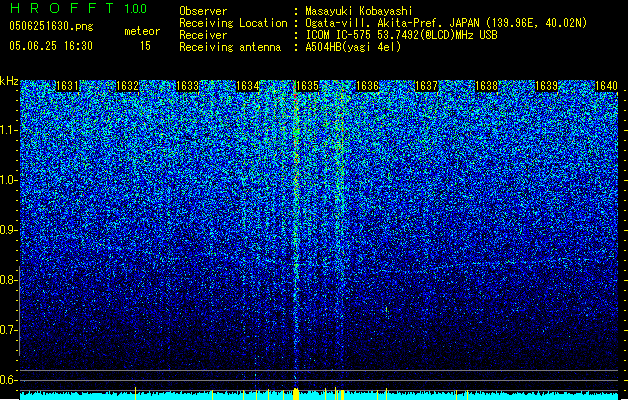Click the 0.6 kHz axis tick

pos(9,380)
